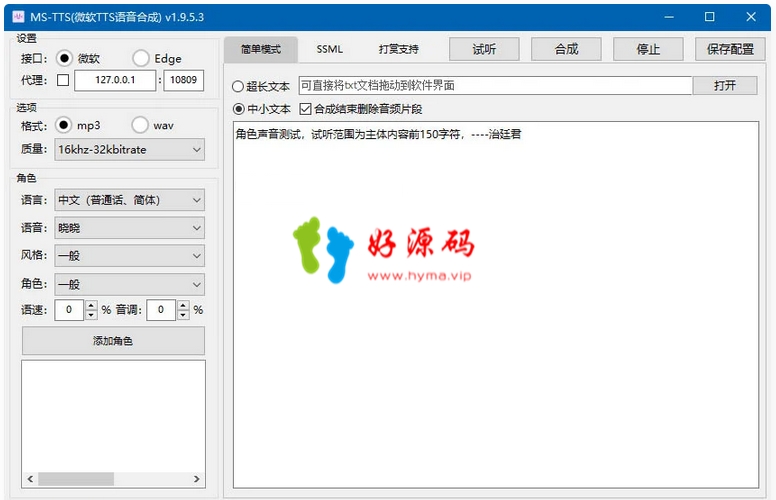Viewport: 776px width, 500px height.
Task: Select the 微软 interface radio button
Action: coord(64,58)
